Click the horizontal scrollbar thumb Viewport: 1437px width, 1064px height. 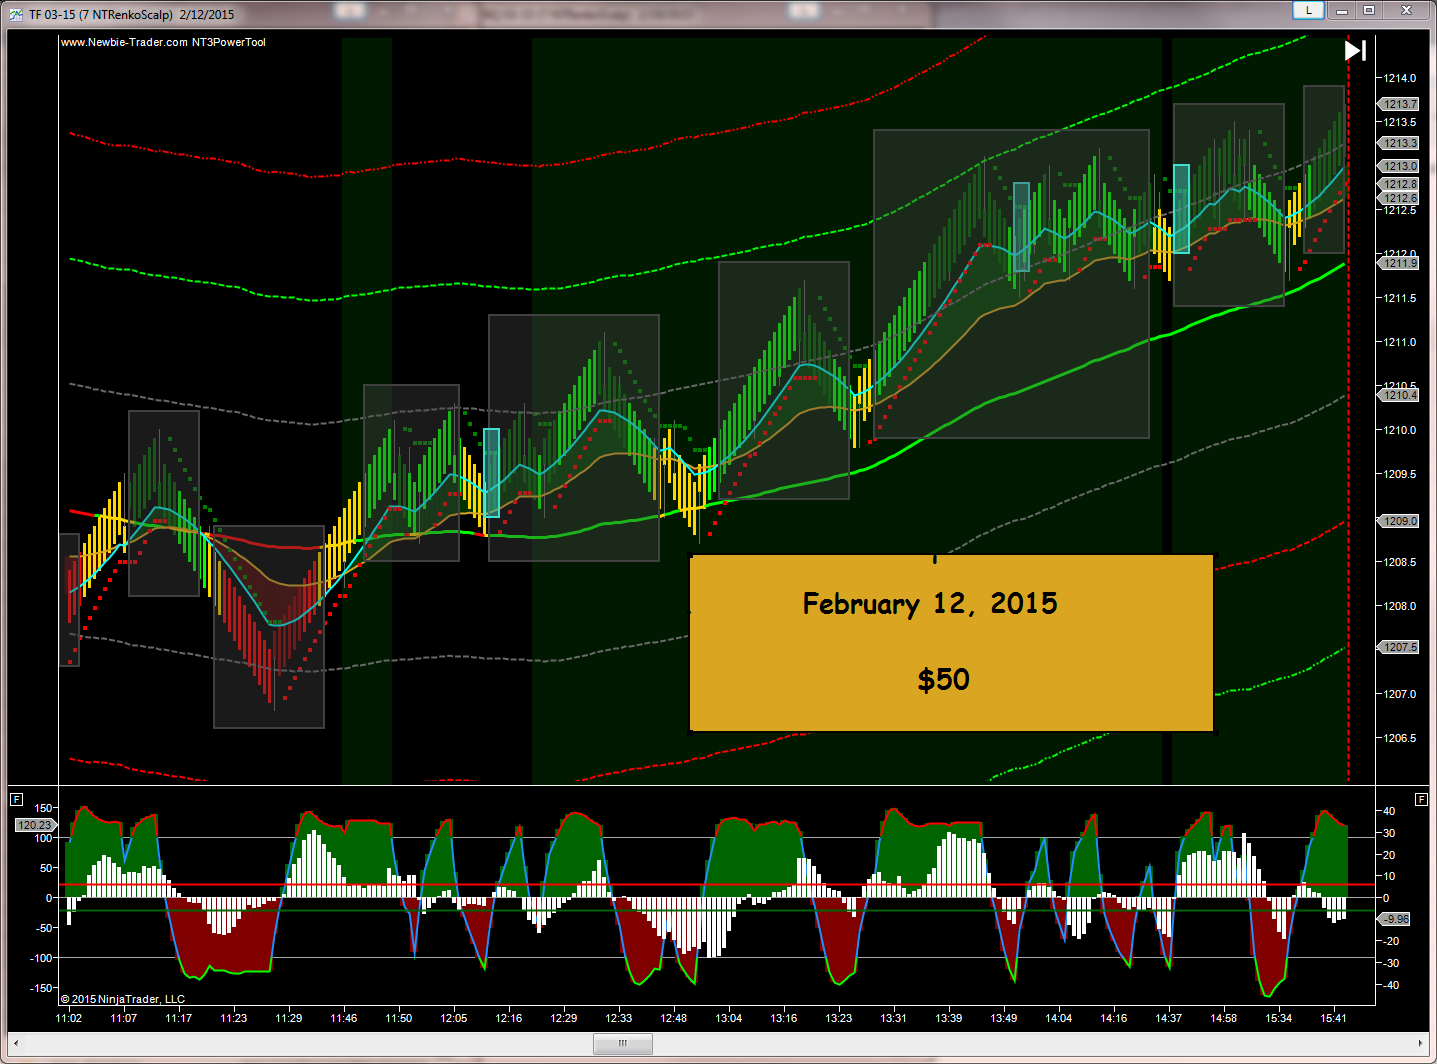click(622, 1044)
